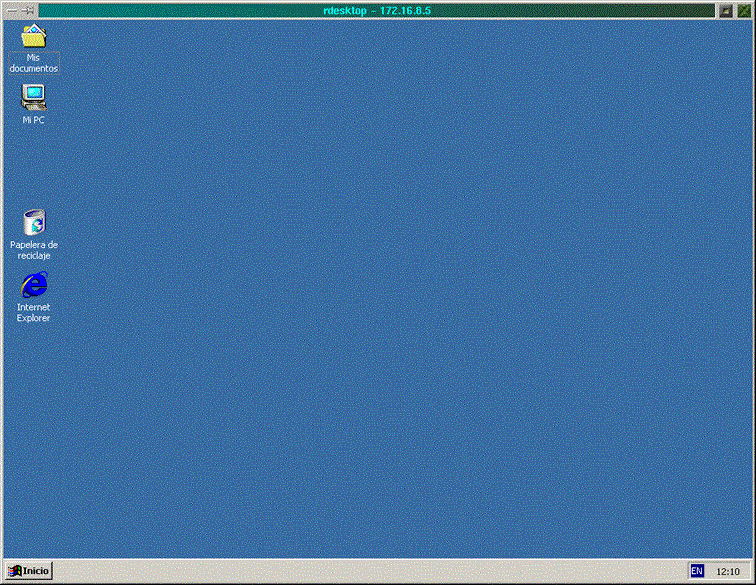Select the Internet Explorer desktop icon
756x585 pixels.
pyautogui.click(x=34, y=285)
